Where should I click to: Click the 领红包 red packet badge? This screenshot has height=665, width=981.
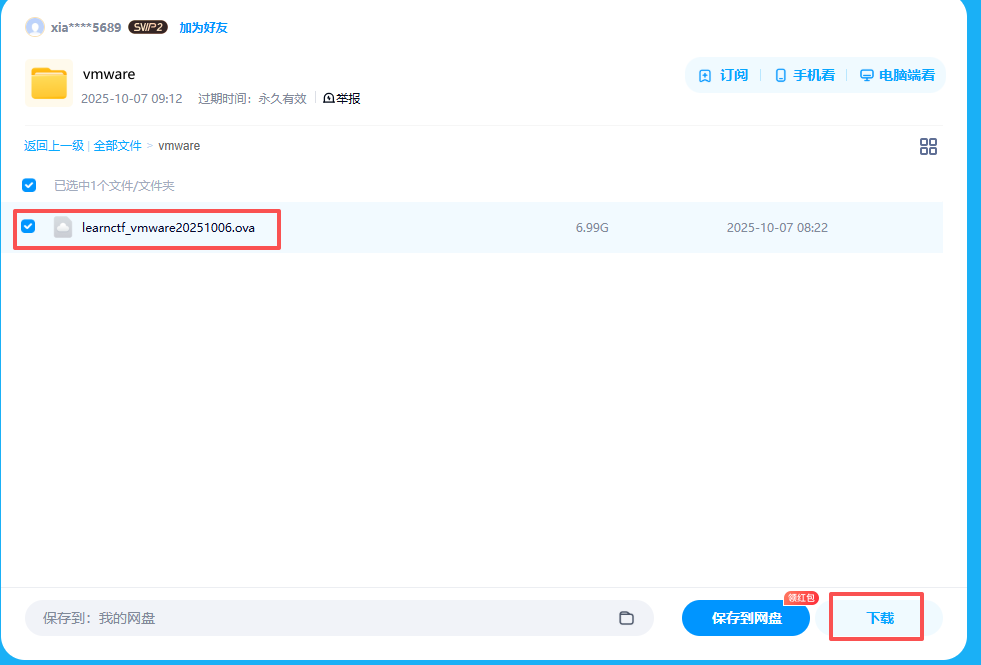(801, 598)
